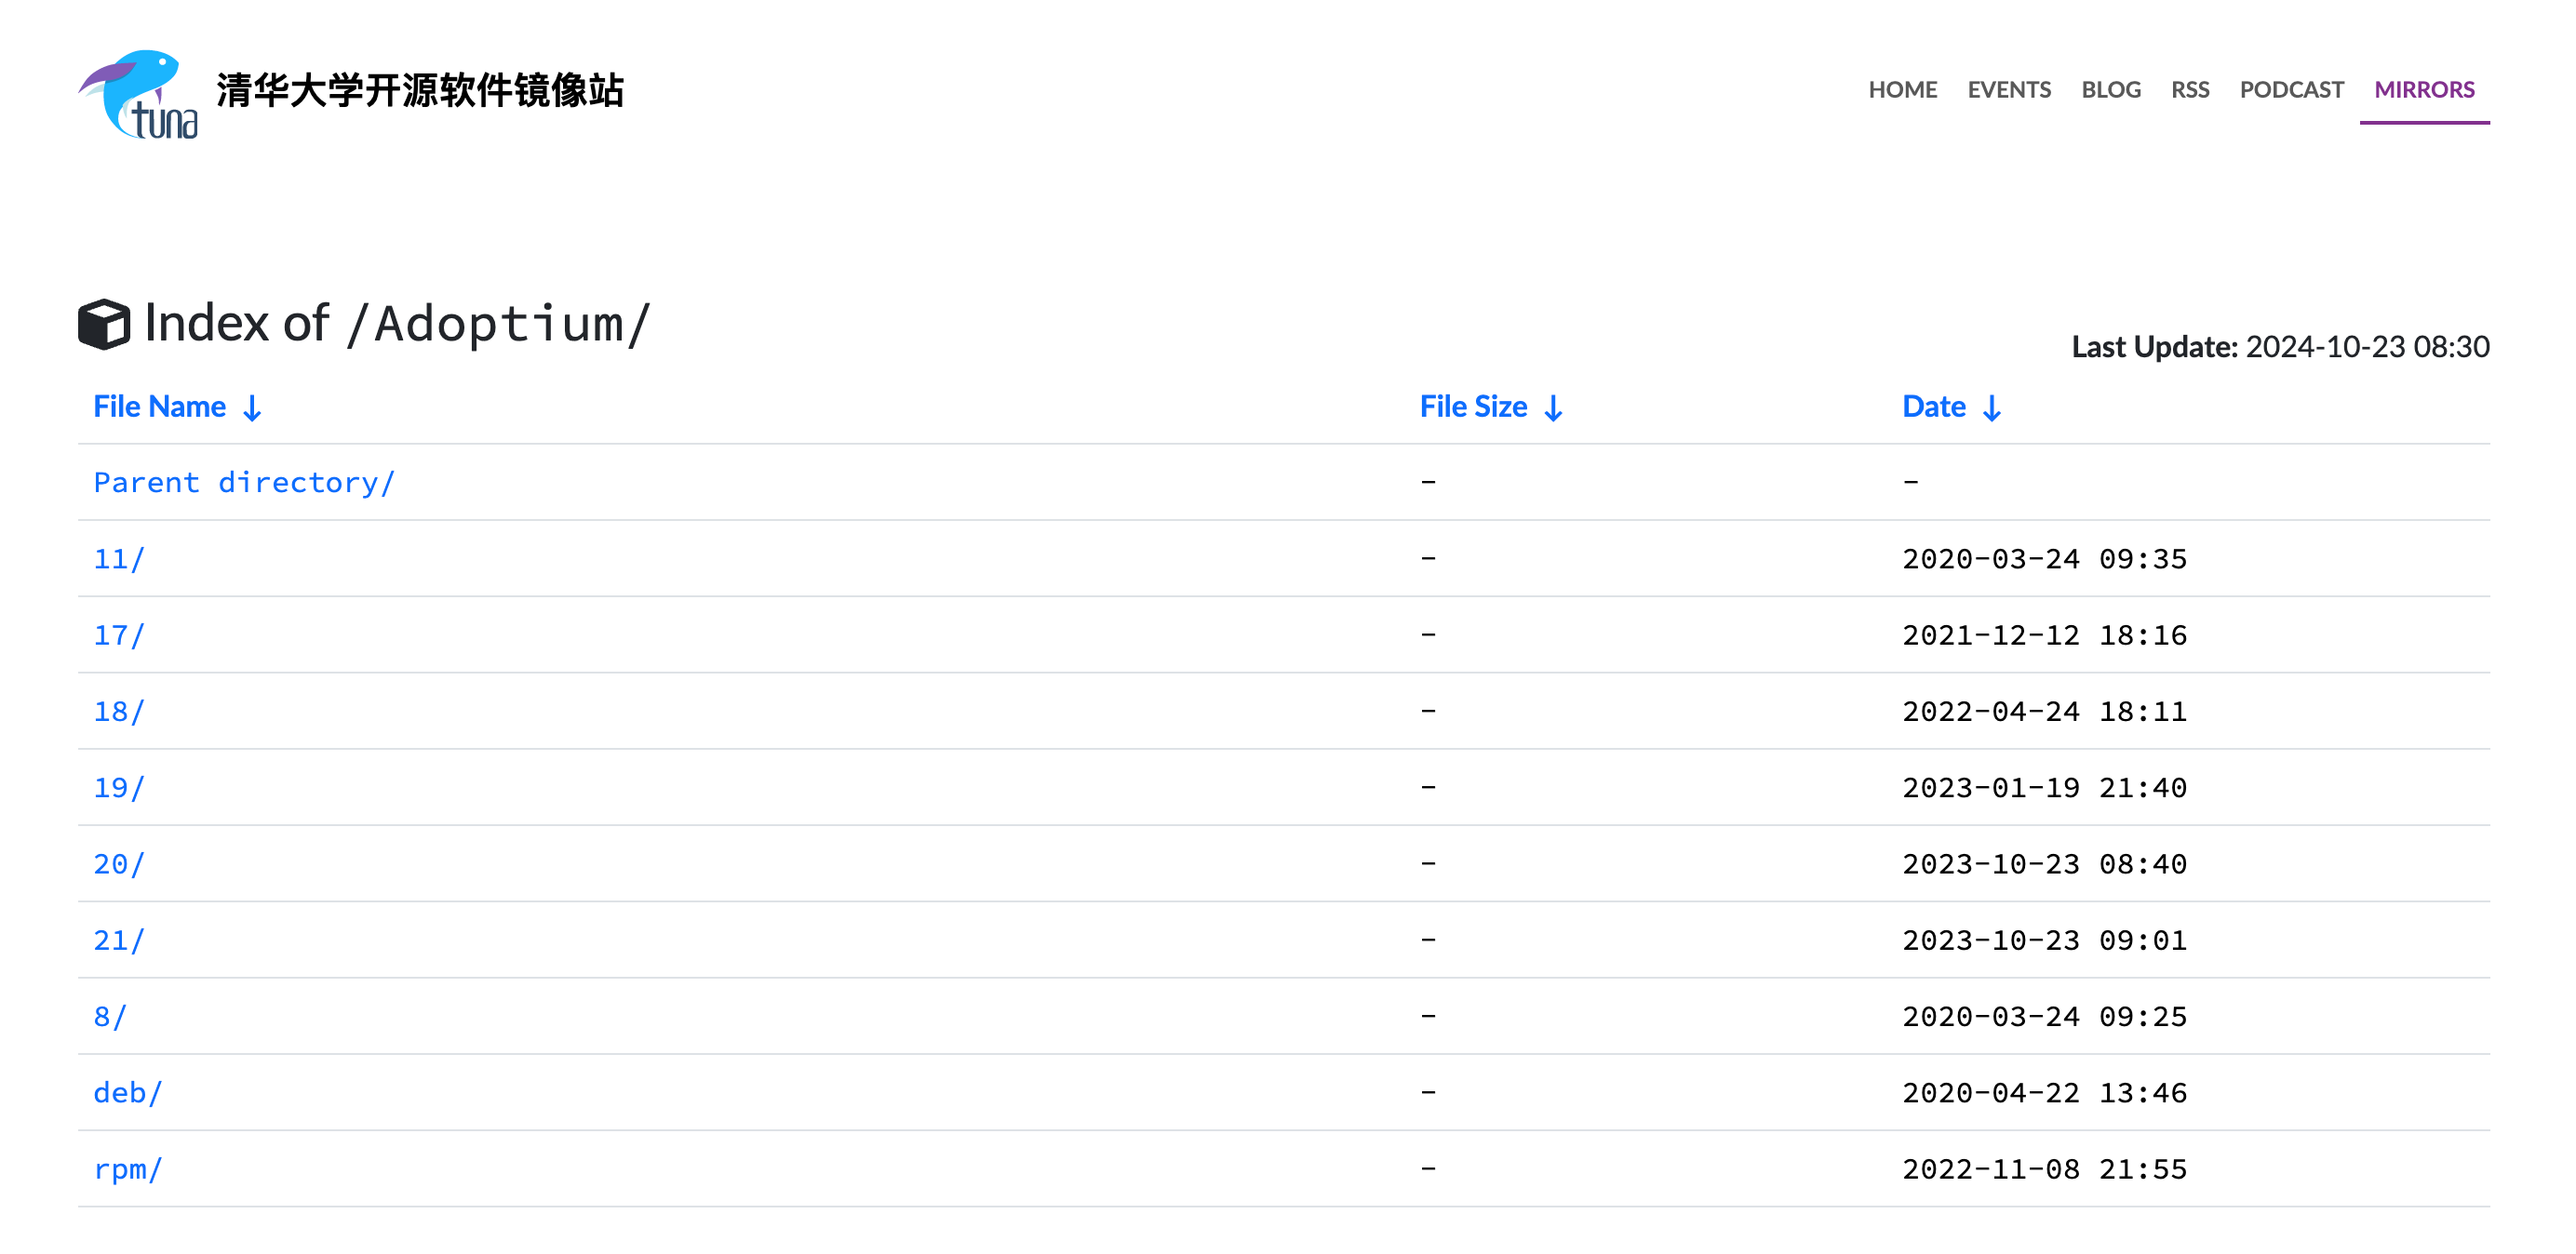The width and height of the screenshot is (2576, 1254).
Task: Navigate to Parent directory
Action: (x=244, y=482)
